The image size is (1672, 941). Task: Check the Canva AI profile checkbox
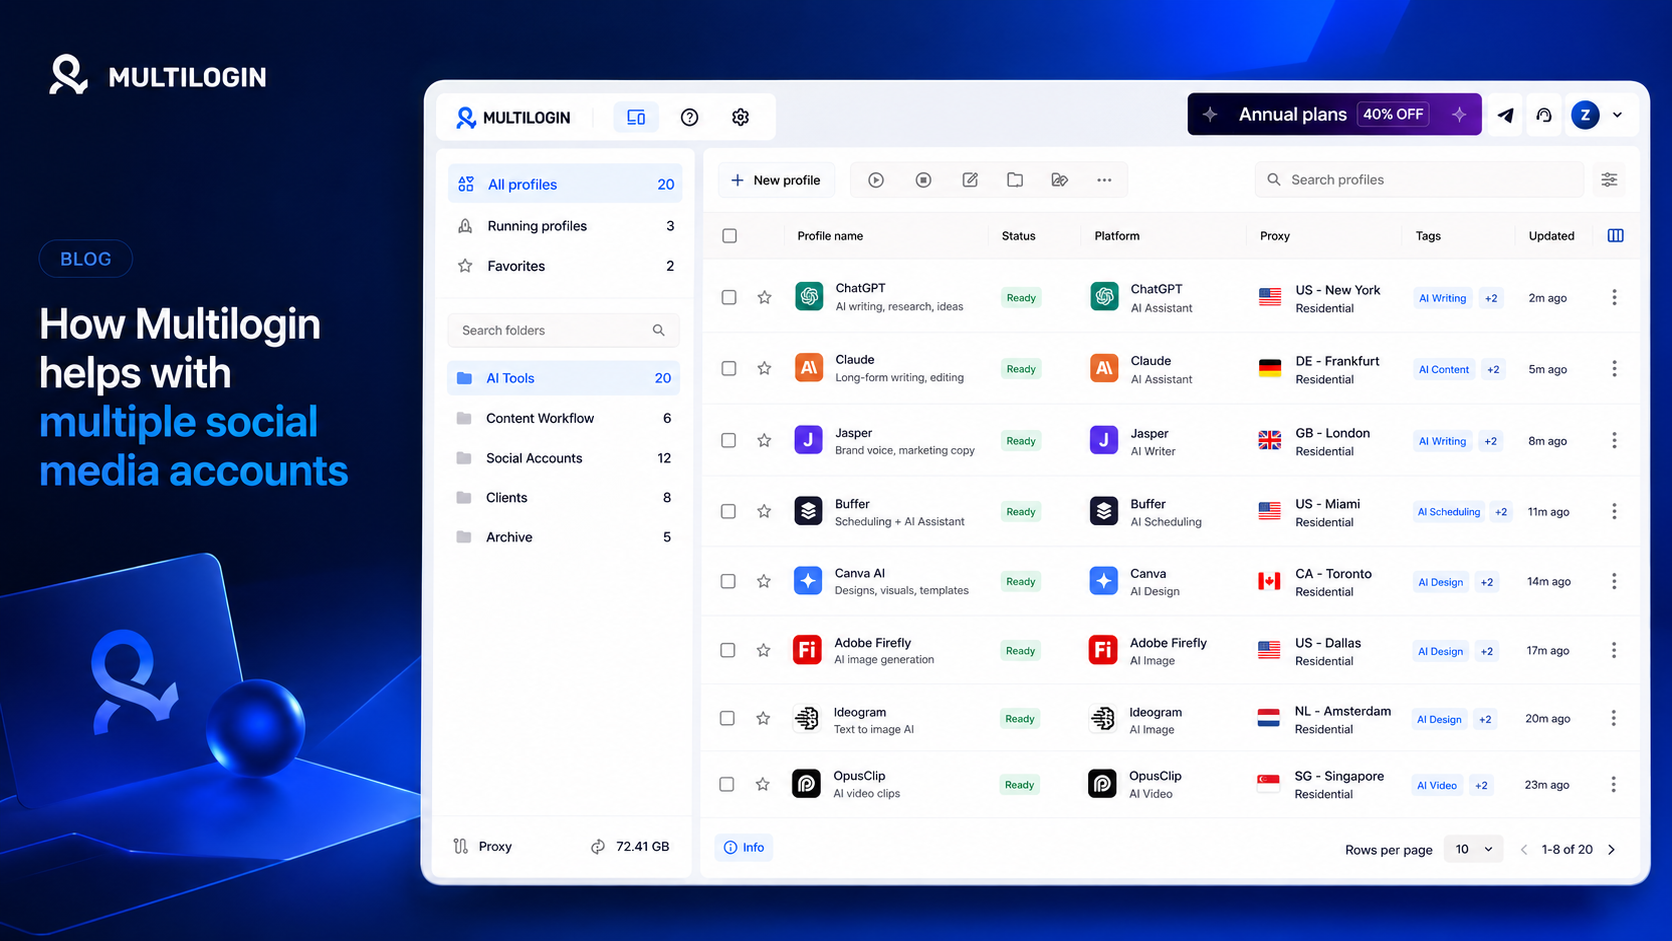[x=728, y=581]
